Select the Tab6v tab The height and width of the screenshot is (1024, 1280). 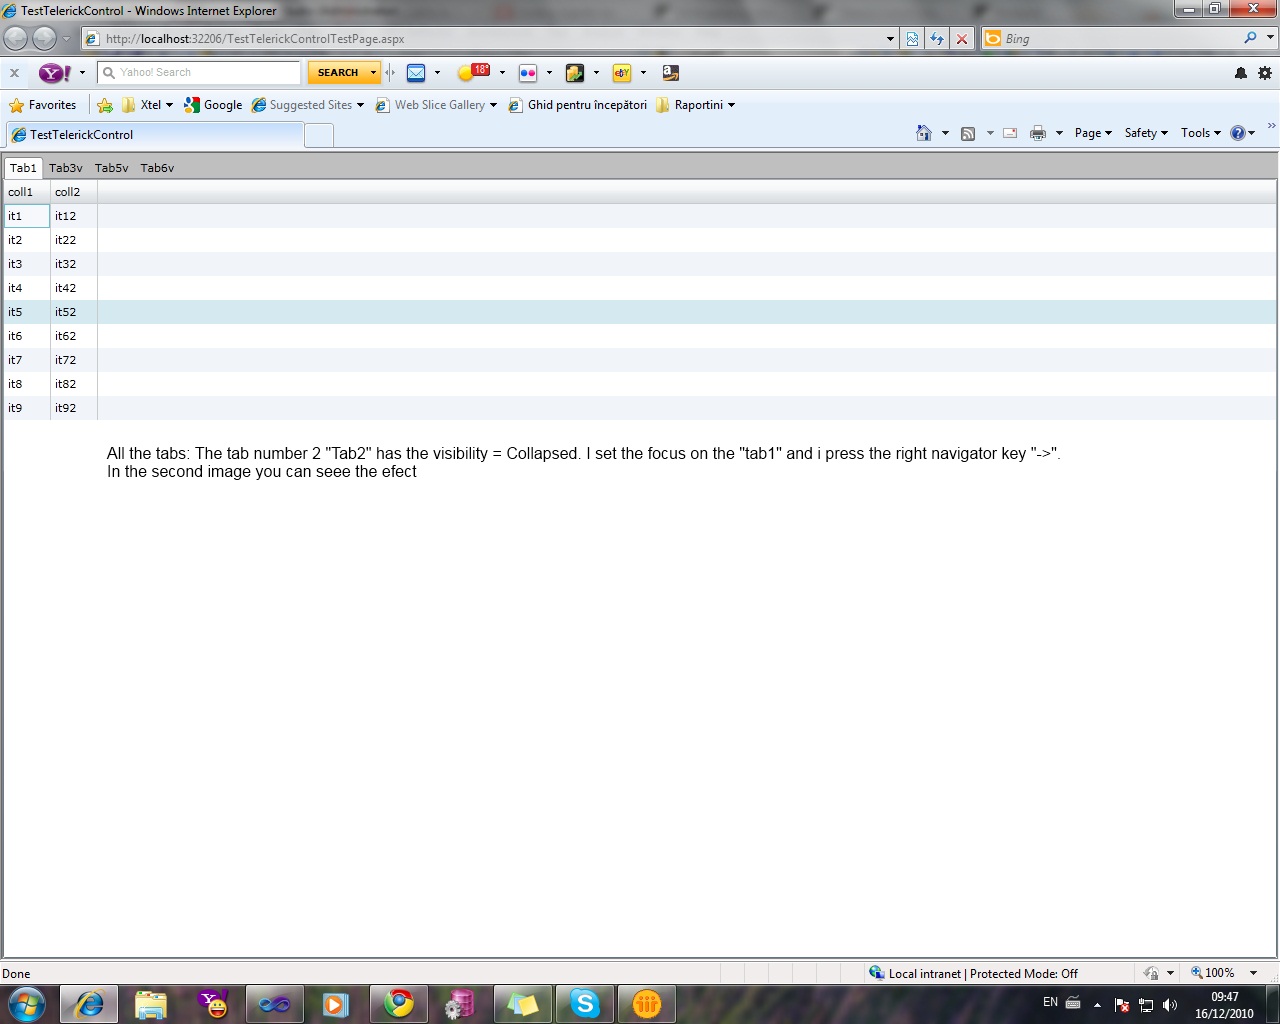click(157, 168)
